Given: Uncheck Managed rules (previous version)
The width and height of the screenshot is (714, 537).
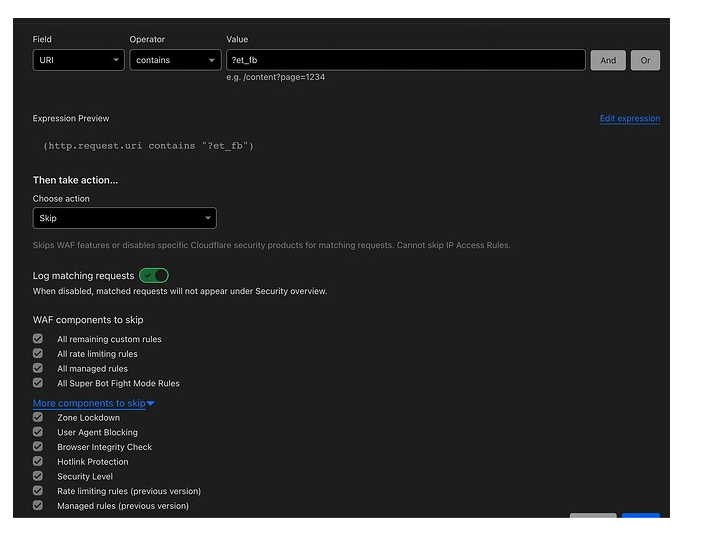Looking at the screenshot, I should [x=38, y=505].
